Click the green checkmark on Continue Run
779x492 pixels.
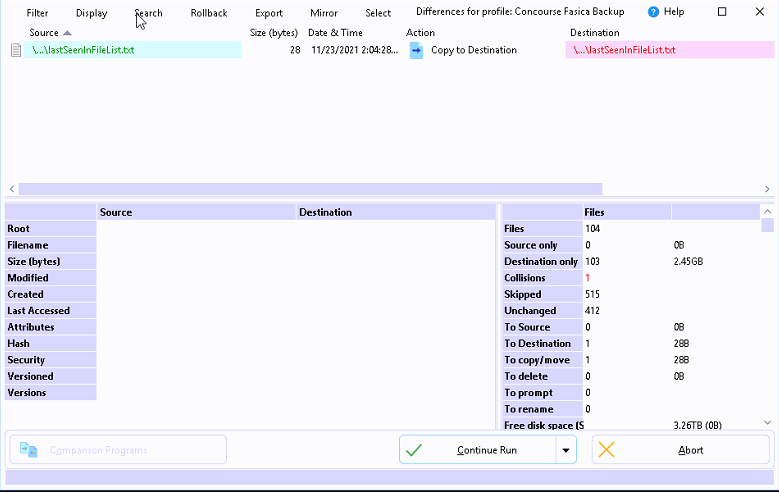click(x=414, y=450)
